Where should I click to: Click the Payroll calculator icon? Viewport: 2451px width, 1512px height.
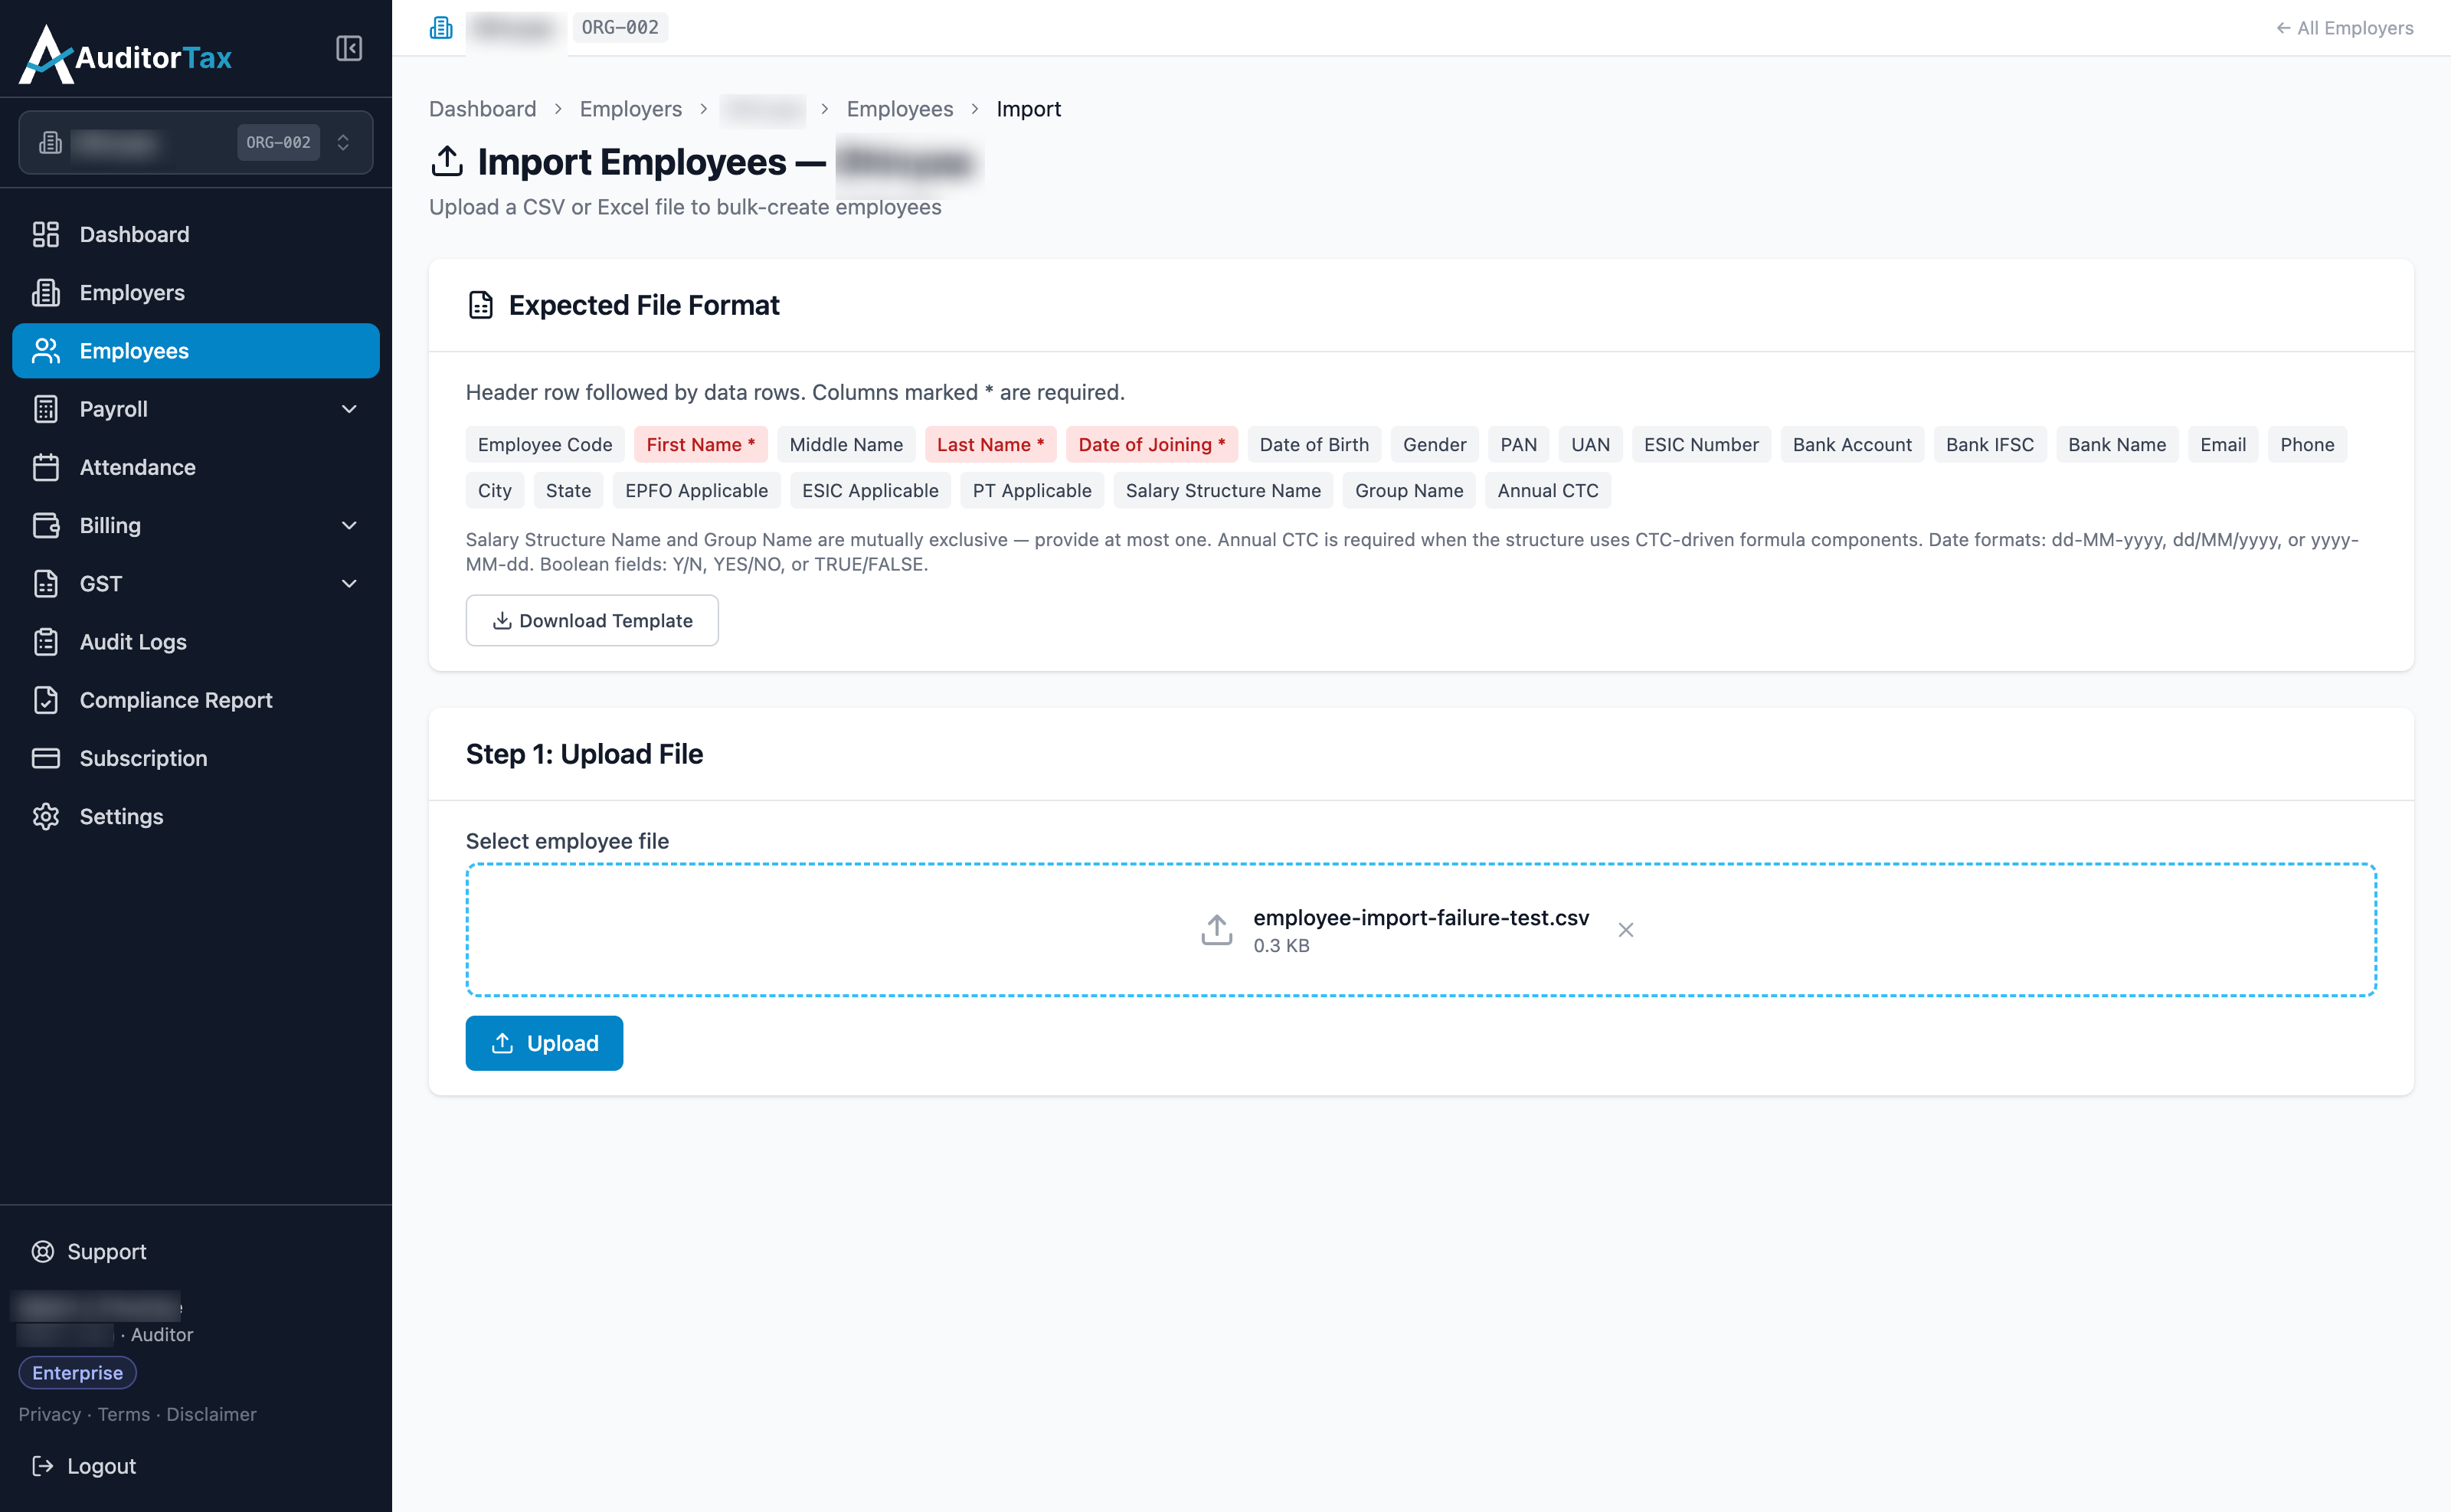46,409
